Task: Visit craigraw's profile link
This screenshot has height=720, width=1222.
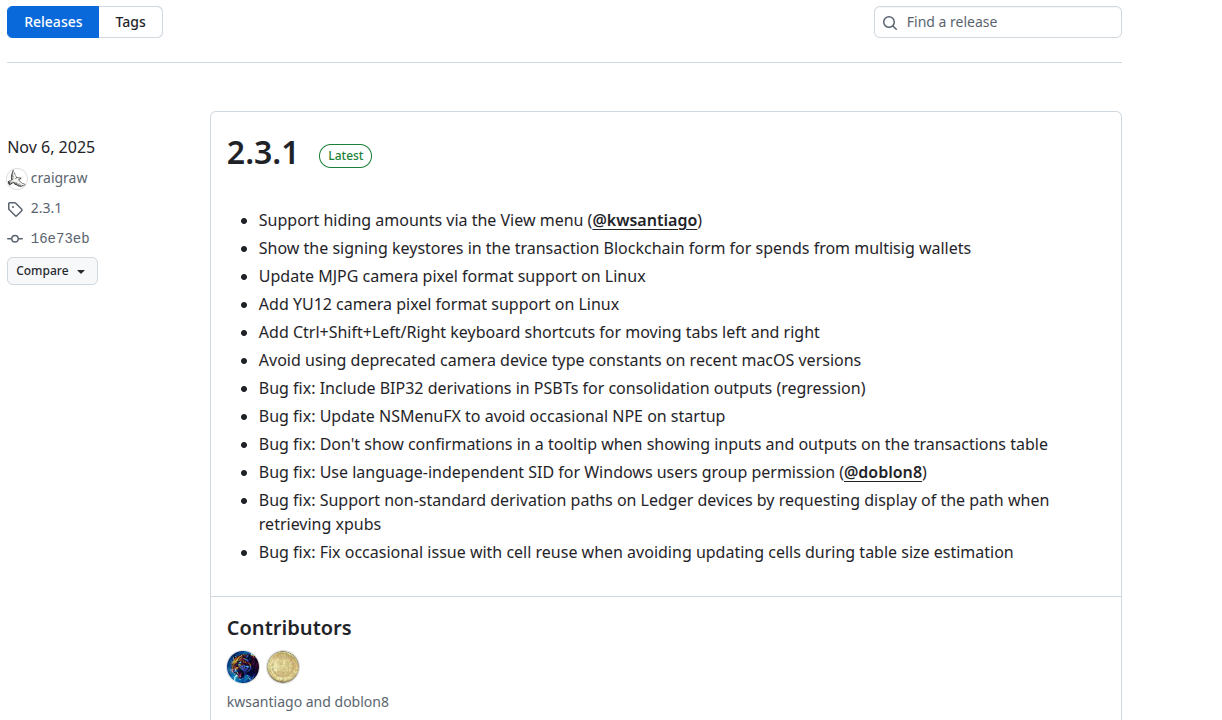Action: tap(59, 178)
